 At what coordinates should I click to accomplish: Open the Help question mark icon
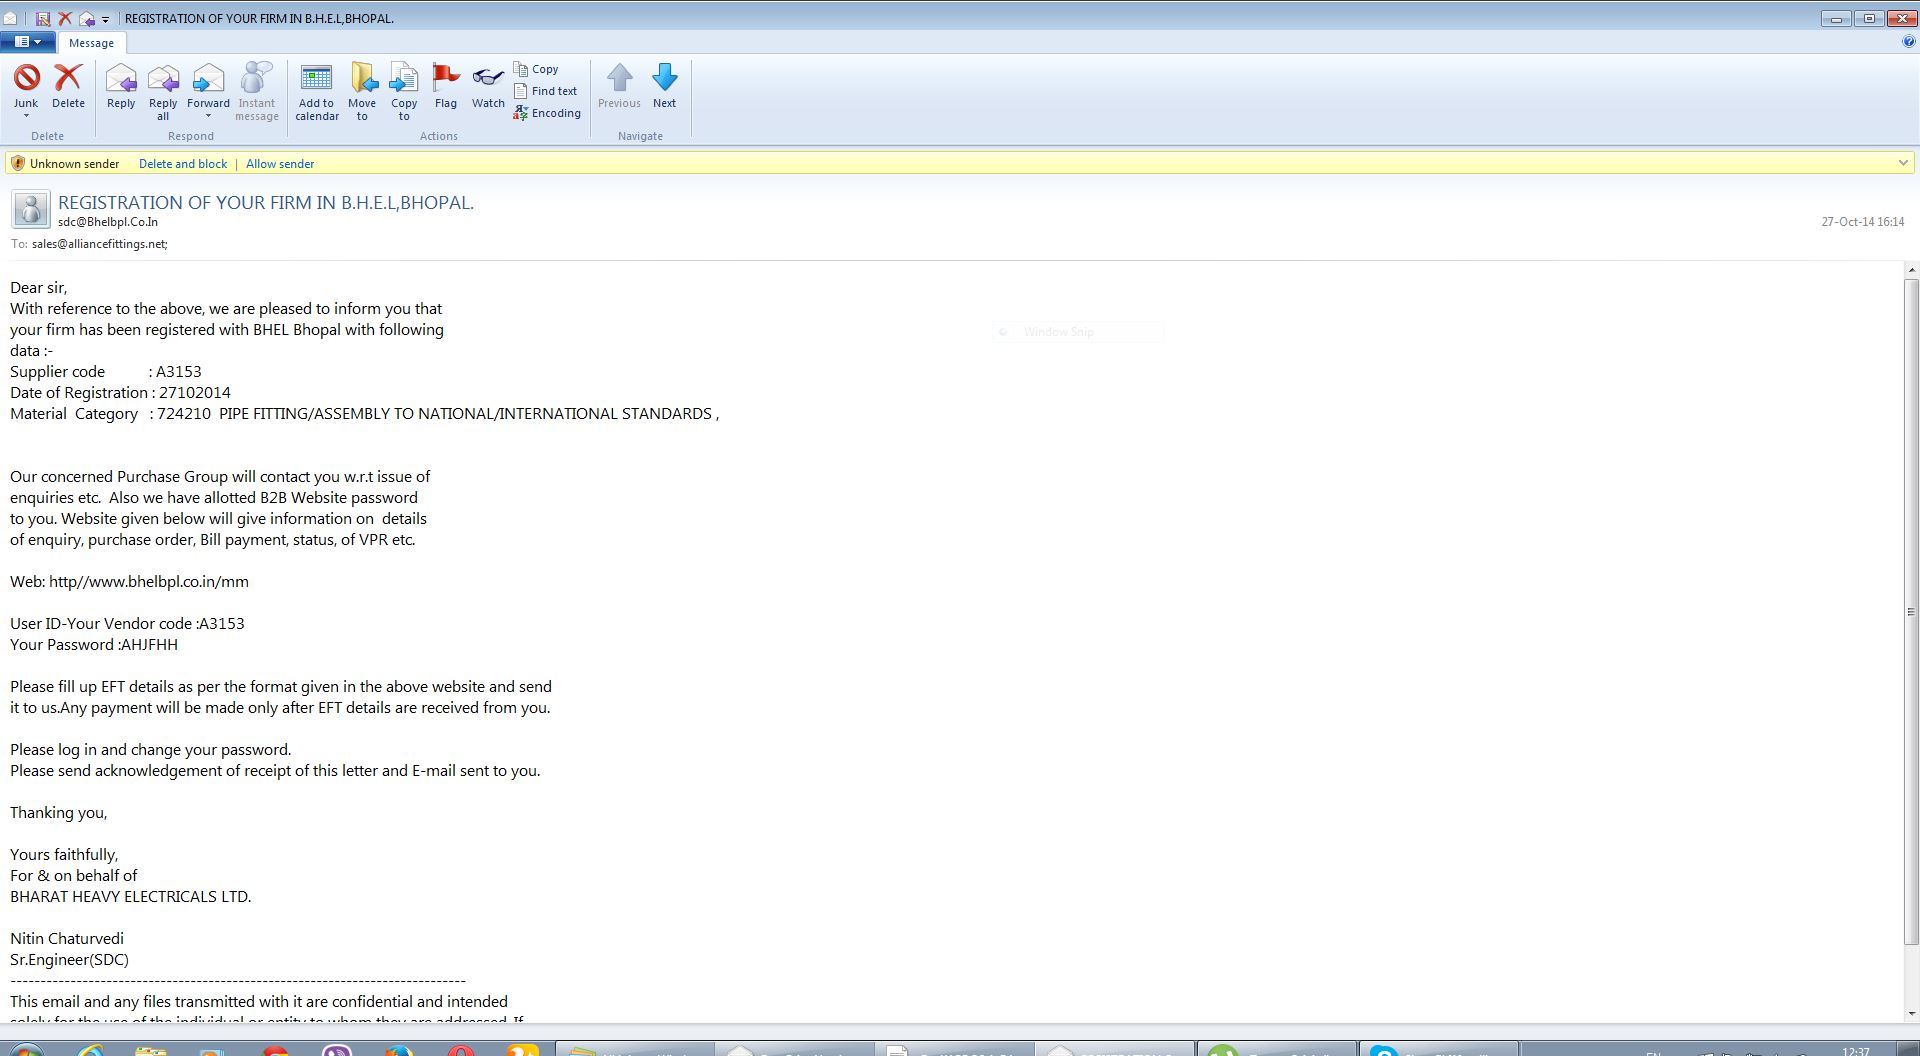click(1909, 42)
